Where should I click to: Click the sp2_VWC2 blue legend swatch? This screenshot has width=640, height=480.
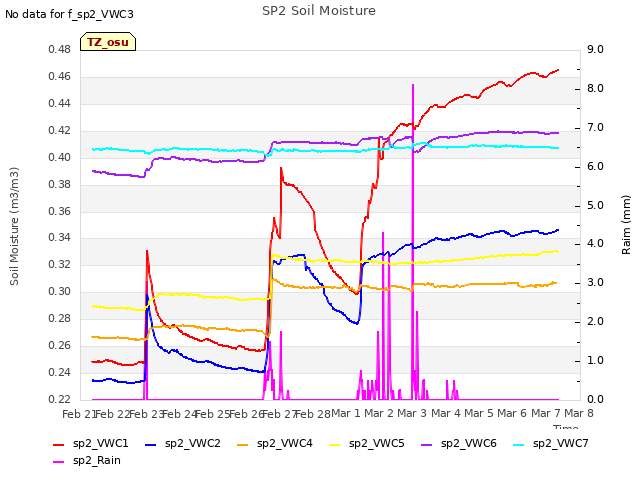[x=151, y=445]
